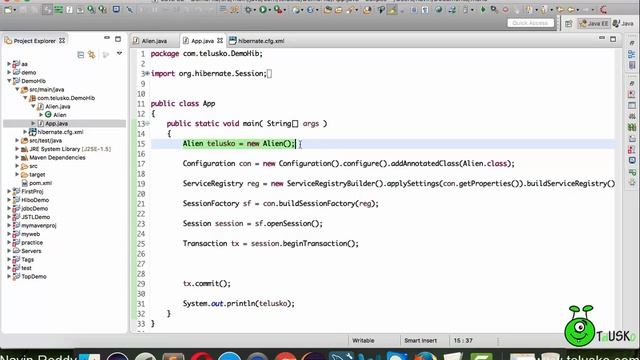Click the System.out.println(telusko) line
Viewport: 640px width, 360px height.
pos(238,303)
